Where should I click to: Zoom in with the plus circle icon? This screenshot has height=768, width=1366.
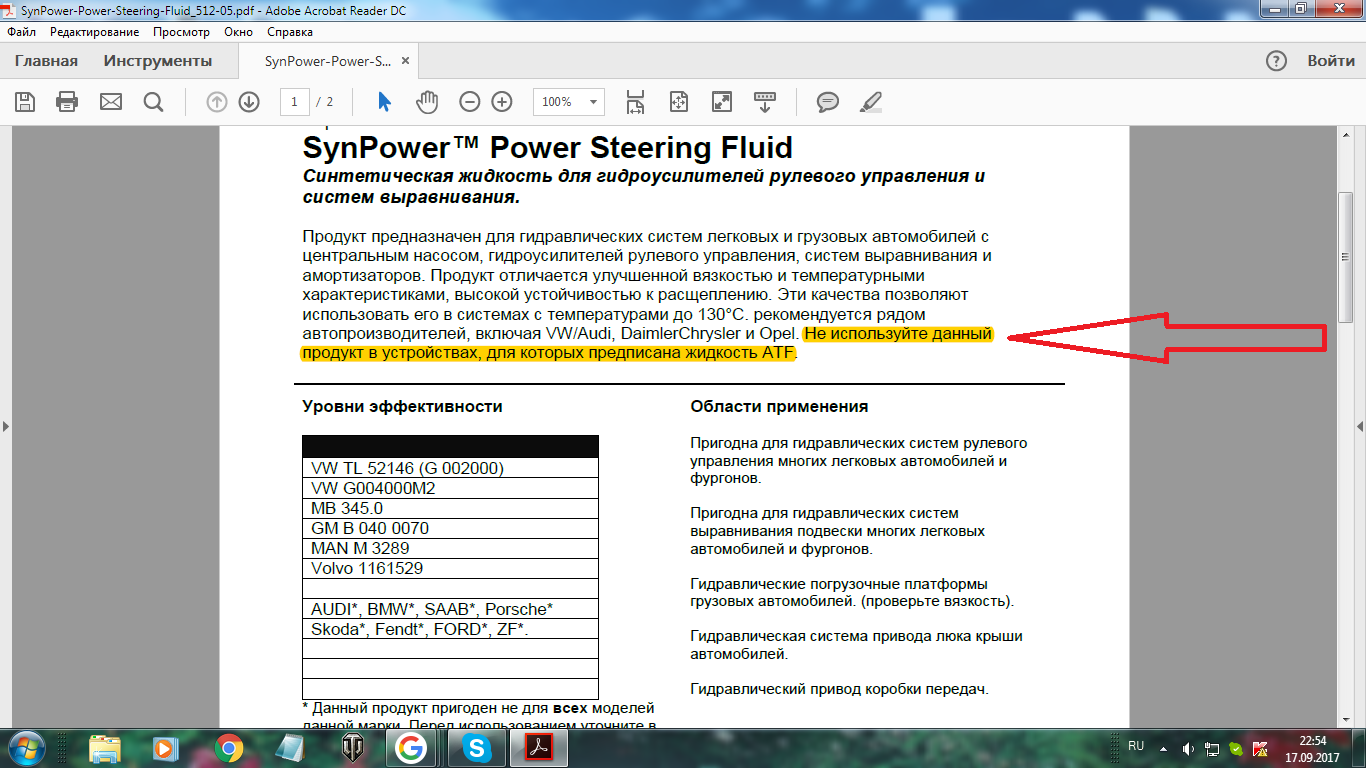[x=502, y=101]
